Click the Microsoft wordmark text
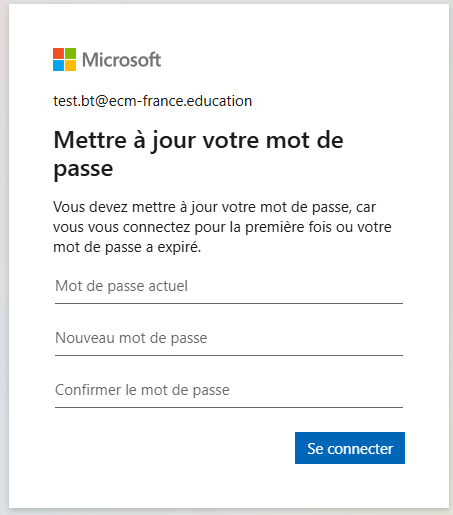The image size is (453, 515). click(122, 60)
